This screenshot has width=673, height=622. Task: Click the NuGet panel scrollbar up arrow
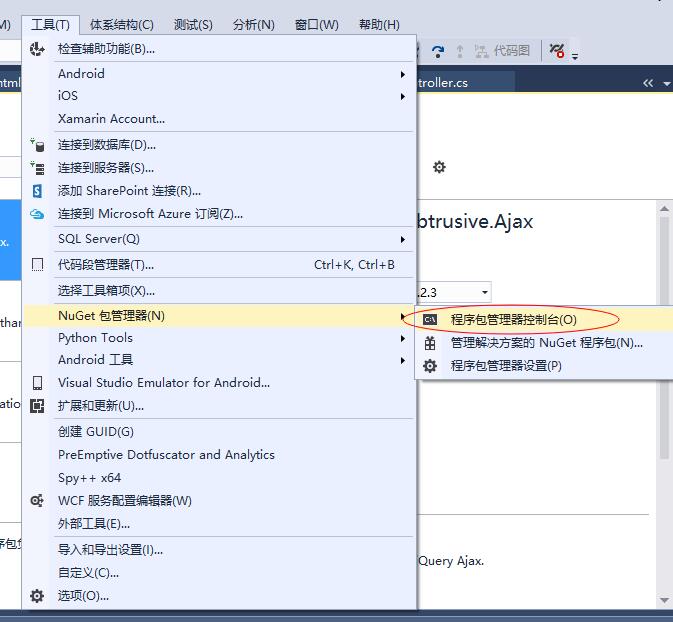pos(664,209)
